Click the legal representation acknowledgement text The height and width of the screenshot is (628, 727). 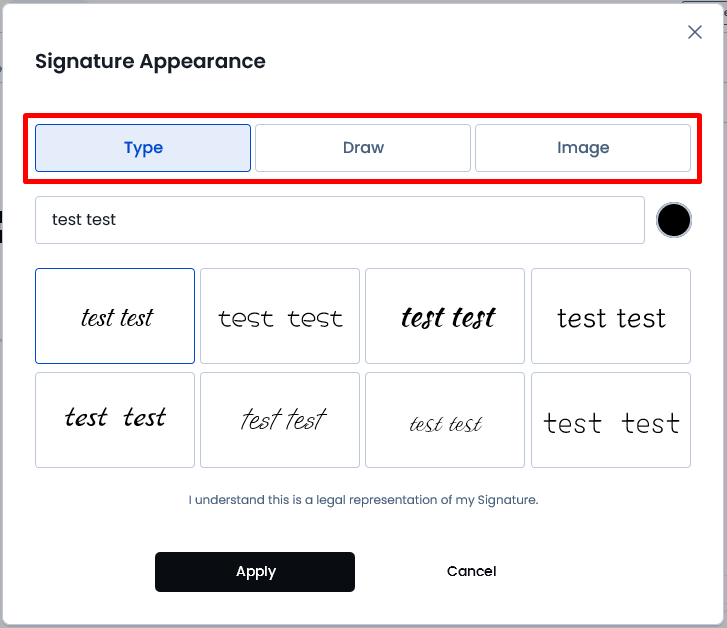coord(364,500)
